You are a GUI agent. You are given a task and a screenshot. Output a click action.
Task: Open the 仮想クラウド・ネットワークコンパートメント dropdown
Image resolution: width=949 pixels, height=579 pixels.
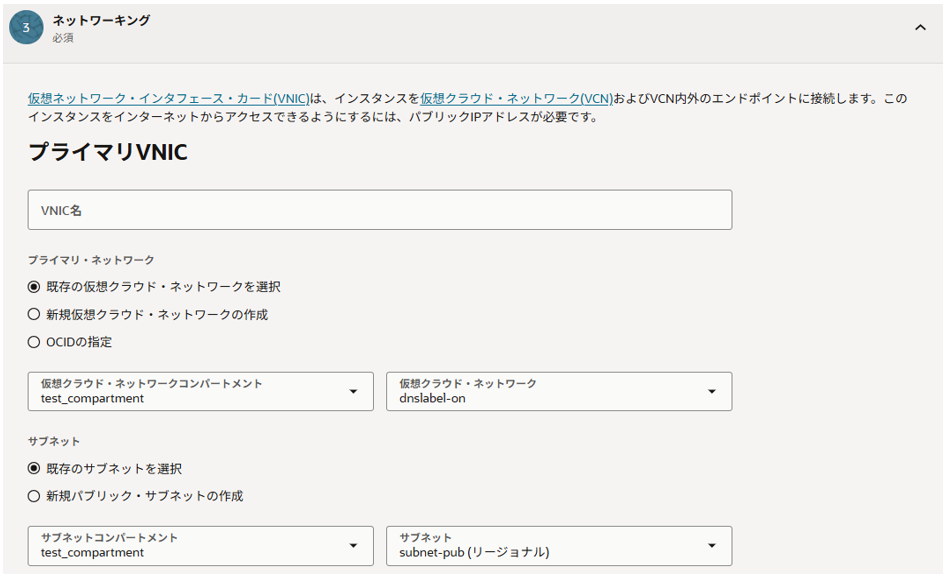tap(190, 391)
